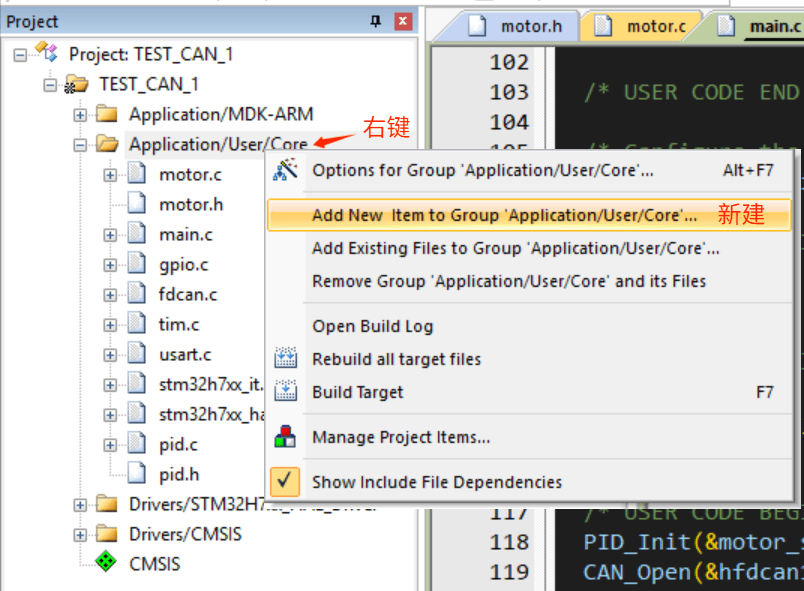Viewport: 804px width, 591px height.
Task: Select pid.h in the project tree
Action: pyautogui.click(x=178, y=474)
